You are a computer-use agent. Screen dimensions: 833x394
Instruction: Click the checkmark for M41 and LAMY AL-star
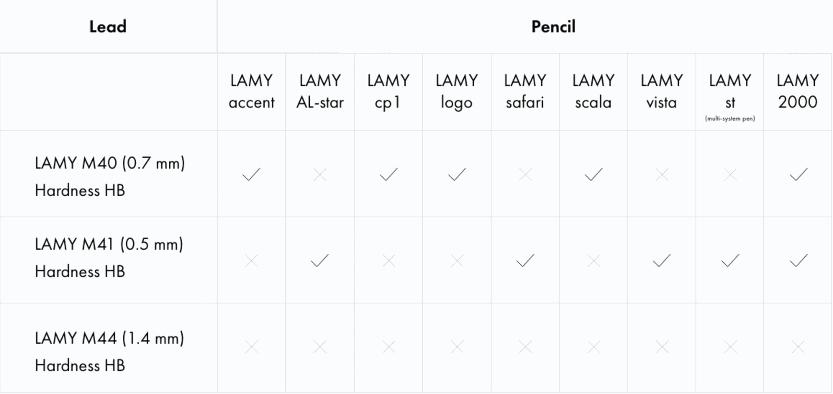pyautogui.click(x=320, y=260)
